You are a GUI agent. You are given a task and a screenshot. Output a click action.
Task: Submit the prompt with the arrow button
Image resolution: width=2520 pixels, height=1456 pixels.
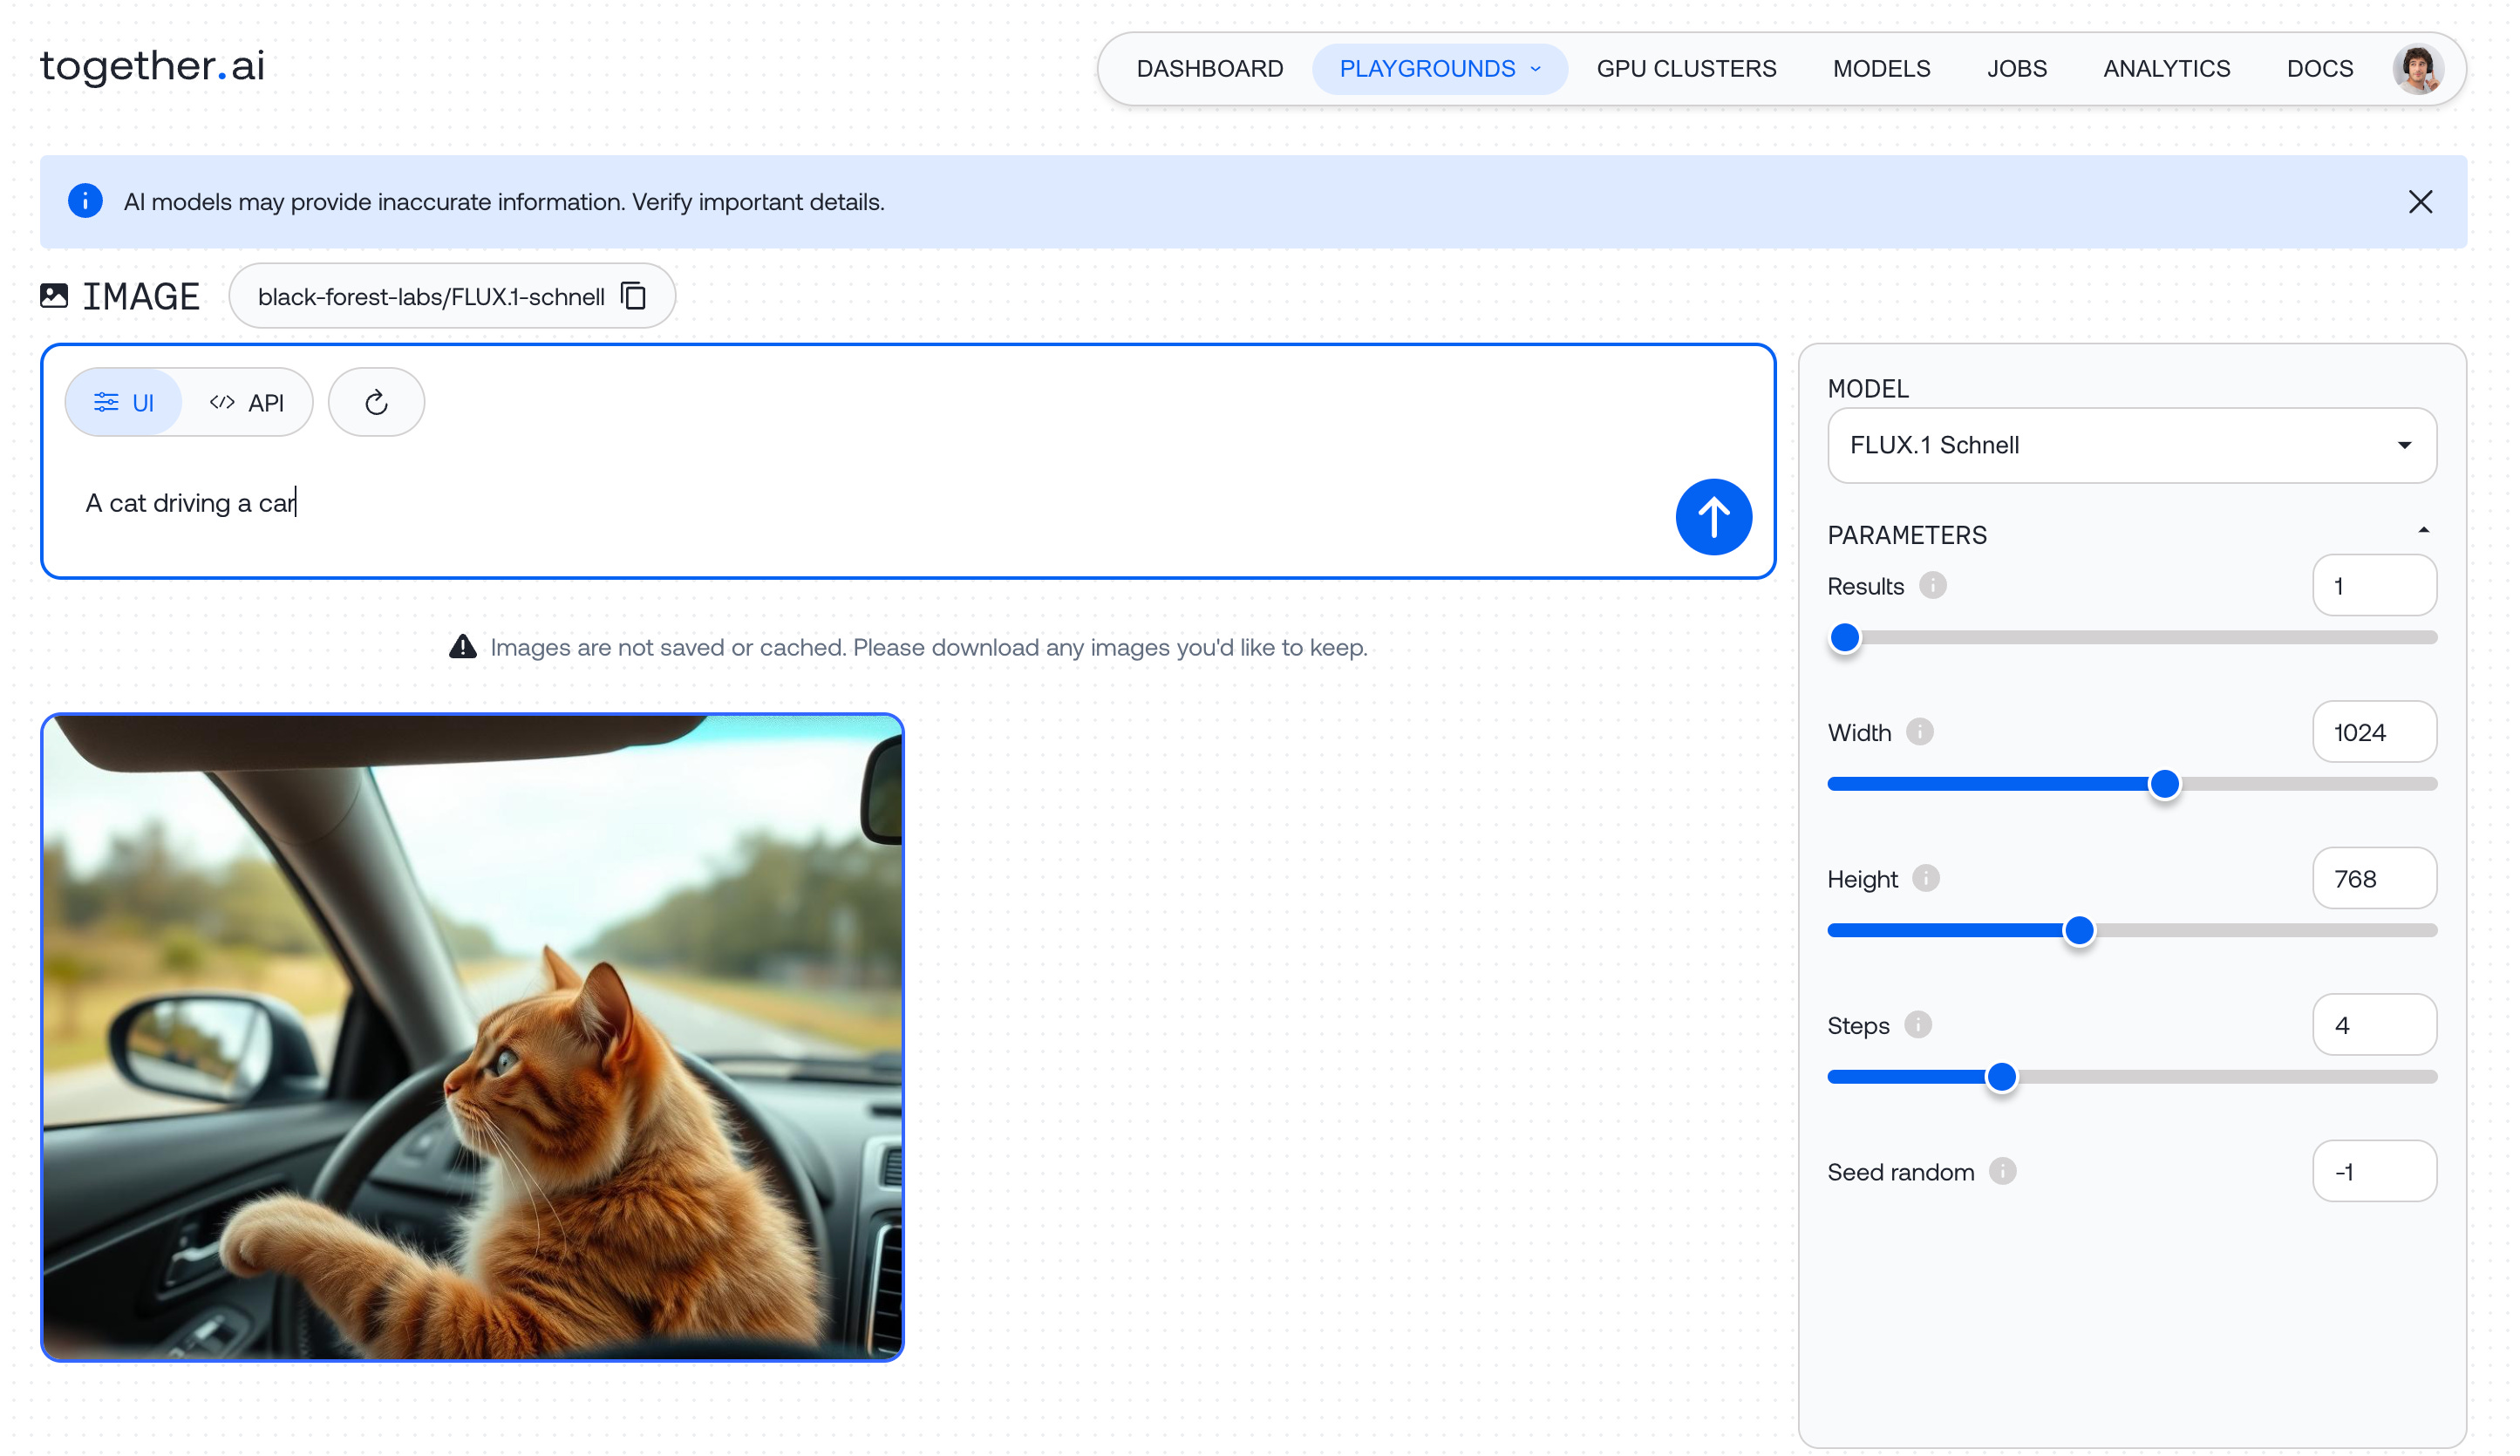1713,517
